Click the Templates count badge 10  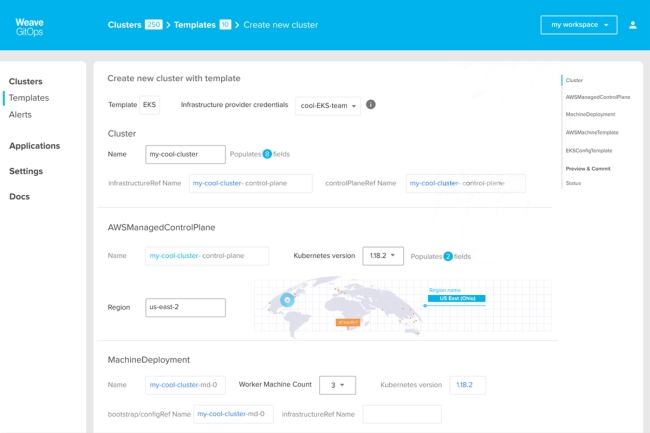pyautogui.click(x=225, y=25)
